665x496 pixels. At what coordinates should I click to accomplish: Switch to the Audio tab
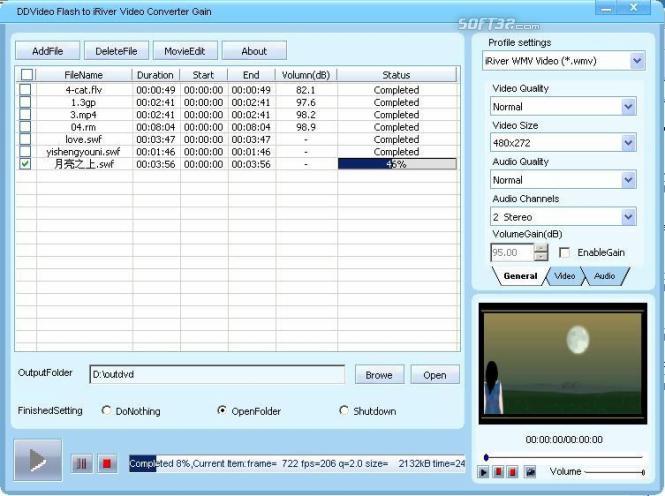(x=604, y=276)
